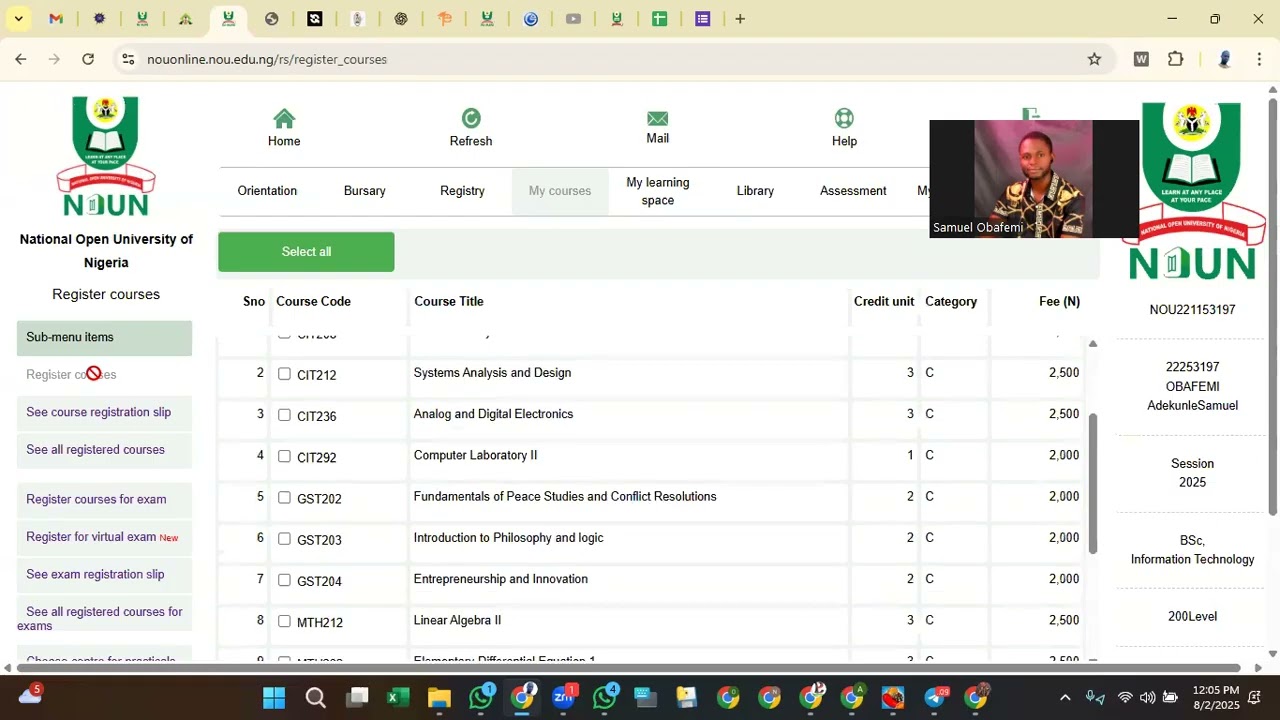Open the Bursary menu

[364, 191]
